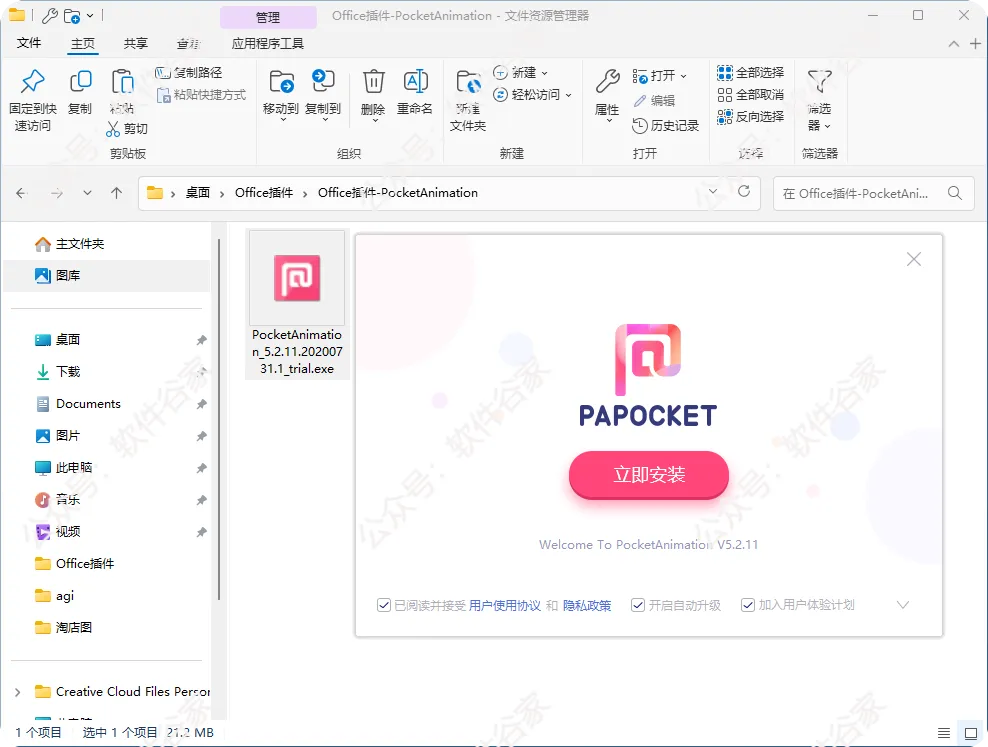Open Documents in the navigation pane
Screen dimensions: 988x747
[107, 404]
